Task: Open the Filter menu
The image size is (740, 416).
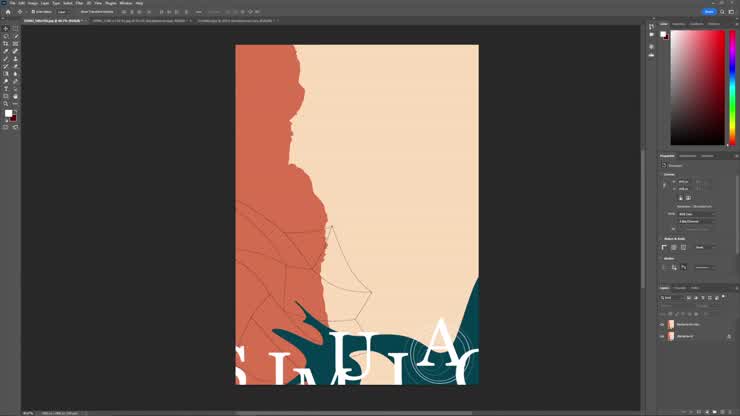Action: 79,3
